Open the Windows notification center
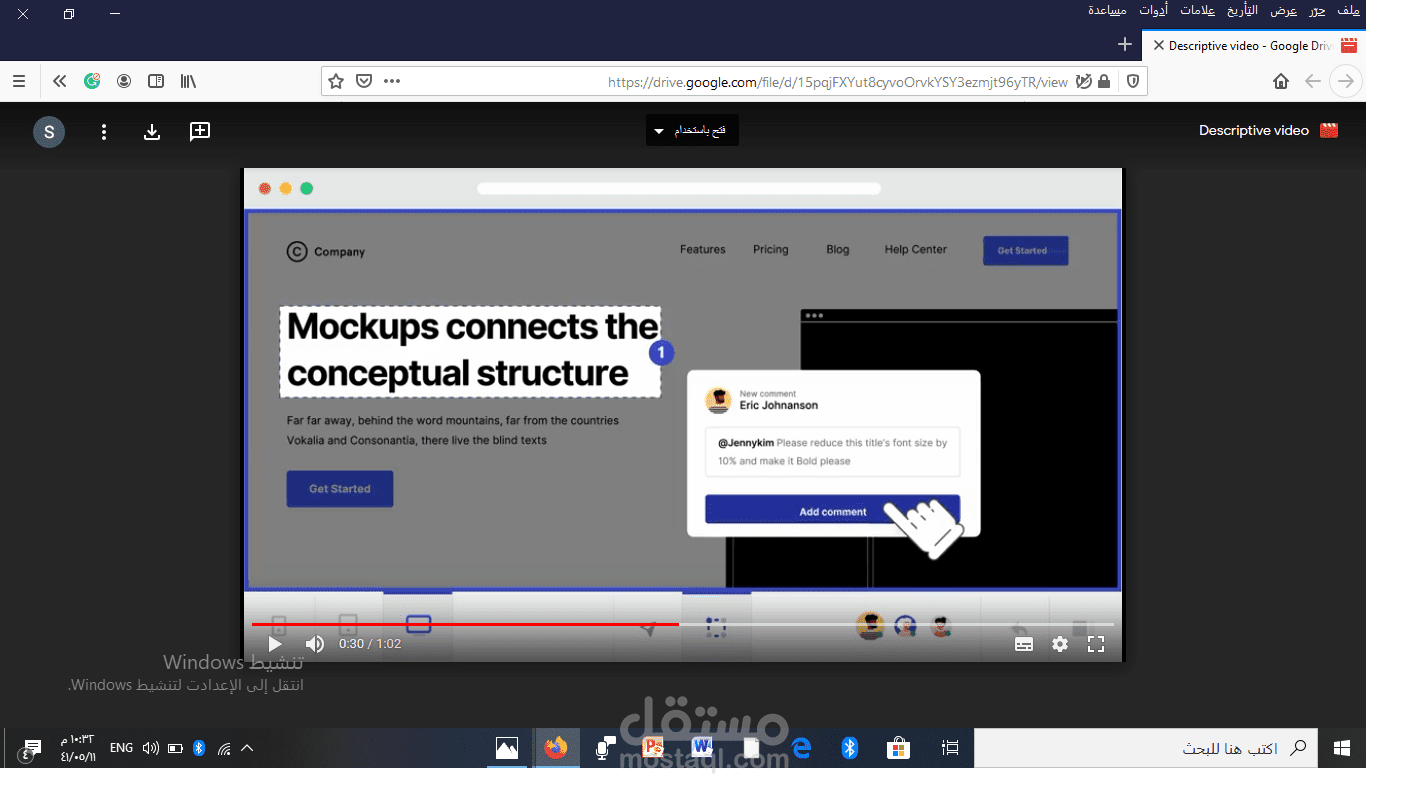The width and height of the screenshot is (1410, 790). coord(30,750)
